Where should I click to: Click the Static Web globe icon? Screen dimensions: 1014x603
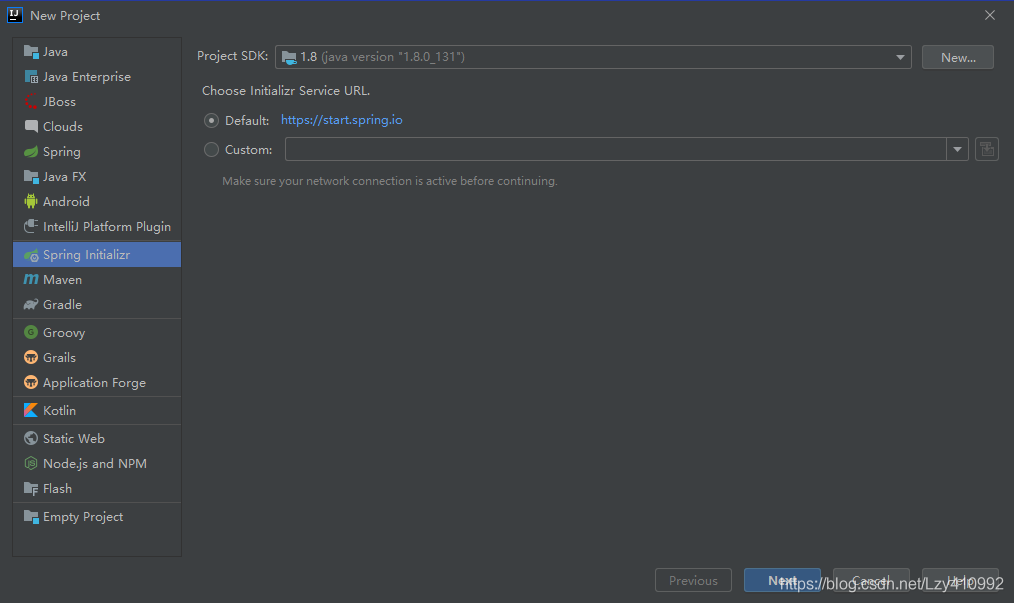[30, 439]
